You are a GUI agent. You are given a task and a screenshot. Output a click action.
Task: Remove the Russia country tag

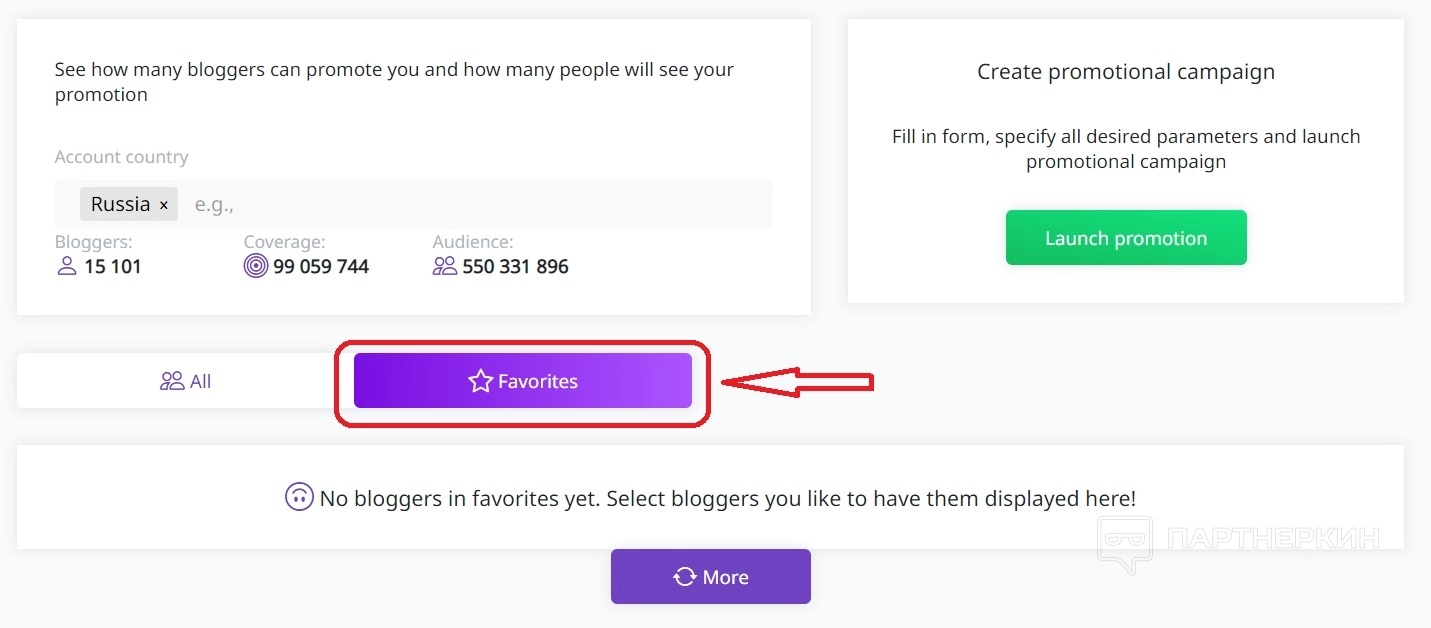point(164,205)
